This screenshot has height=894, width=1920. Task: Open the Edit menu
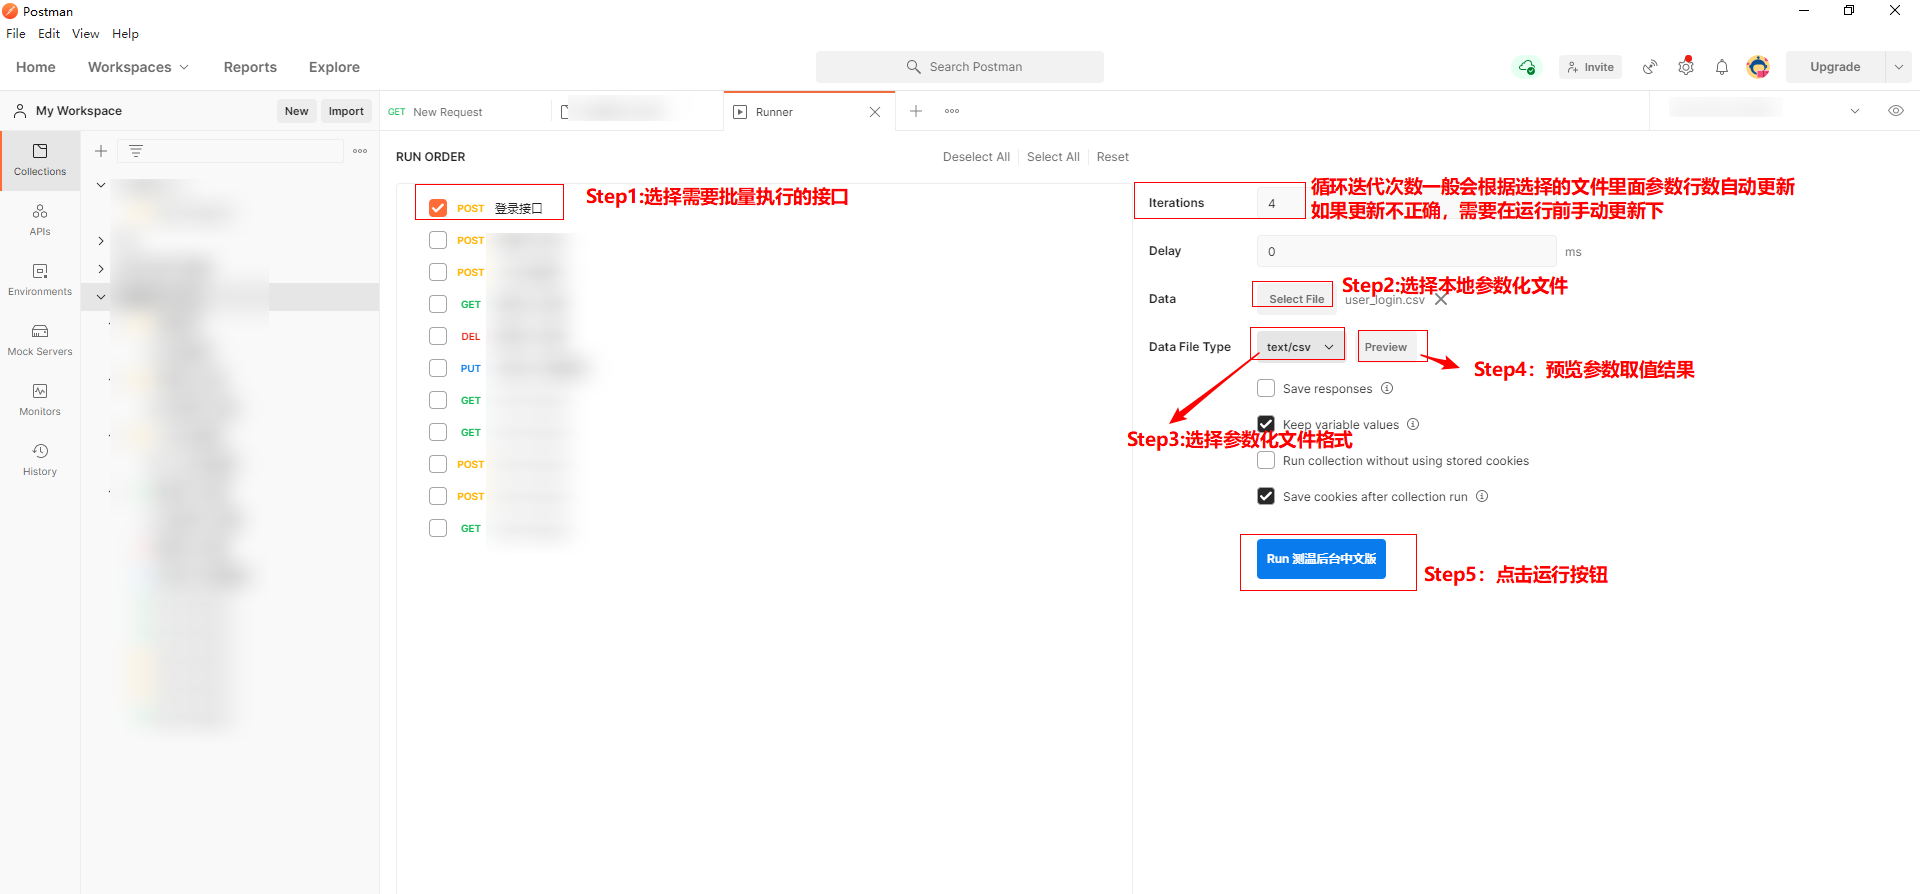[49, 34]
